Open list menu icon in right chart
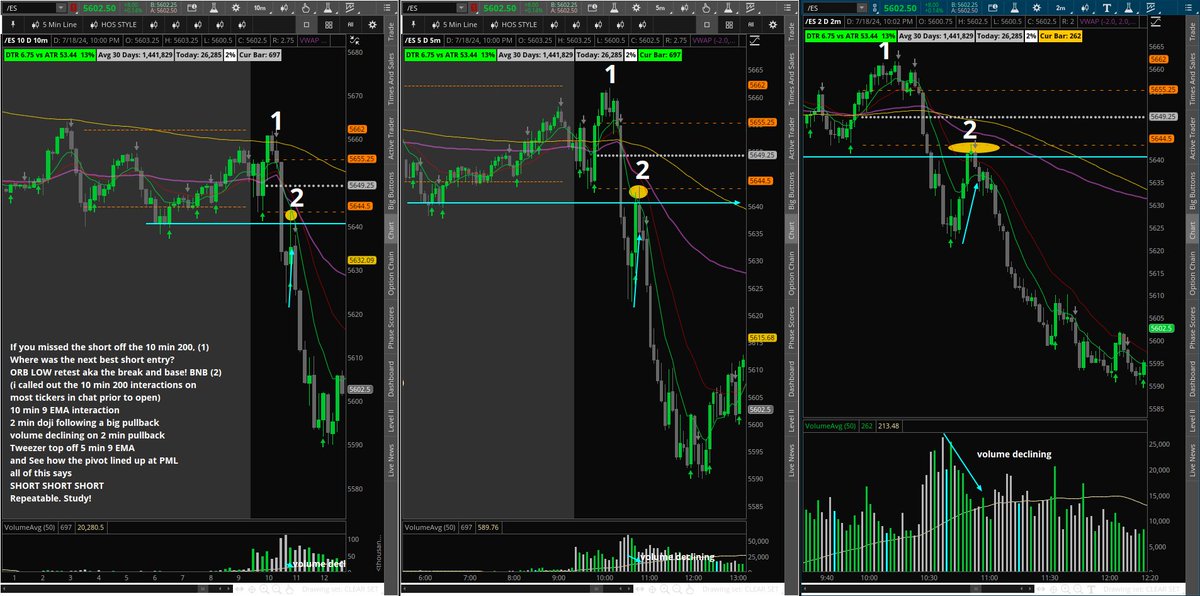The width and height of the screenshot is (1200, 596). [x=1187, y=7]
